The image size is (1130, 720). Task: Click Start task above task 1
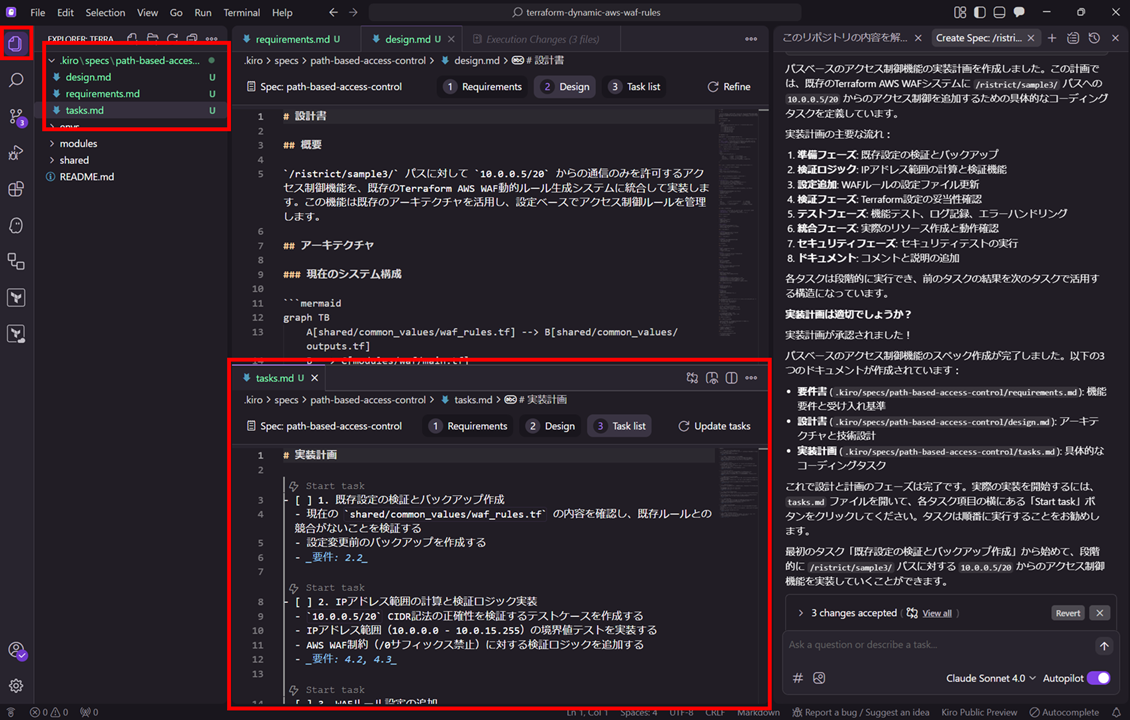coord(334,486)
